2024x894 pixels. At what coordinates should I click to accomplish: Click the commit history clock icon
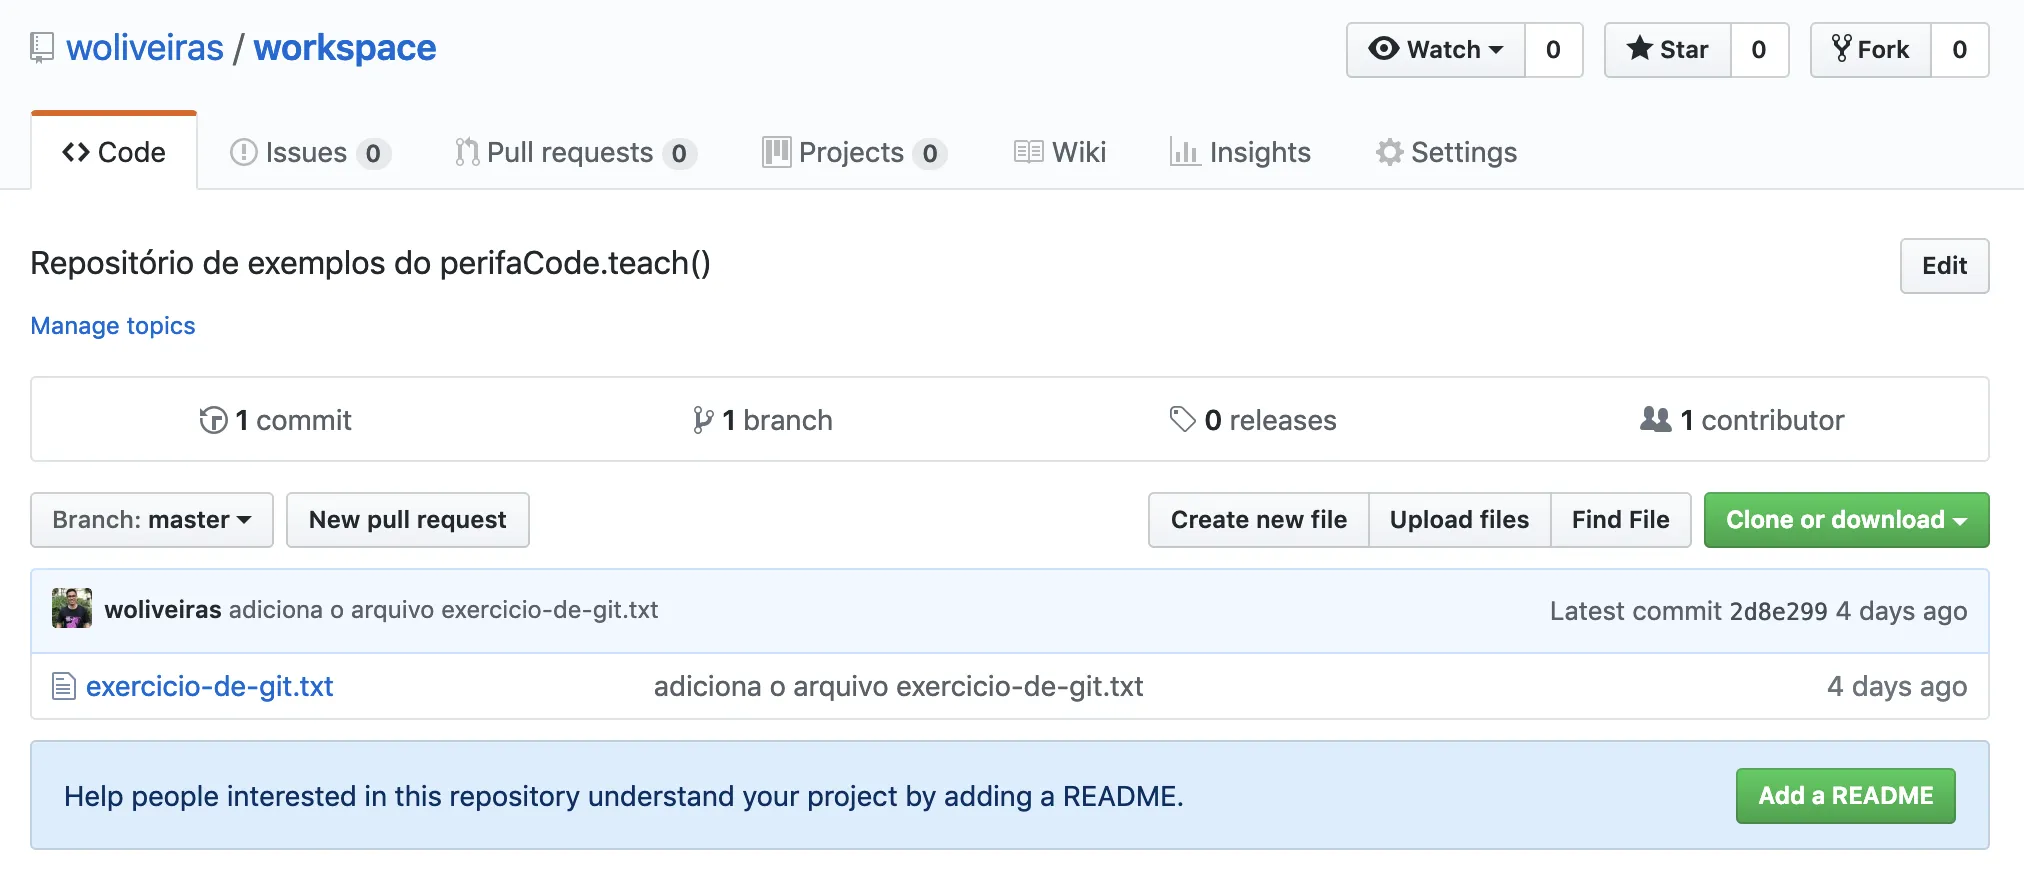pyautogui.click(x=213, y=420)
